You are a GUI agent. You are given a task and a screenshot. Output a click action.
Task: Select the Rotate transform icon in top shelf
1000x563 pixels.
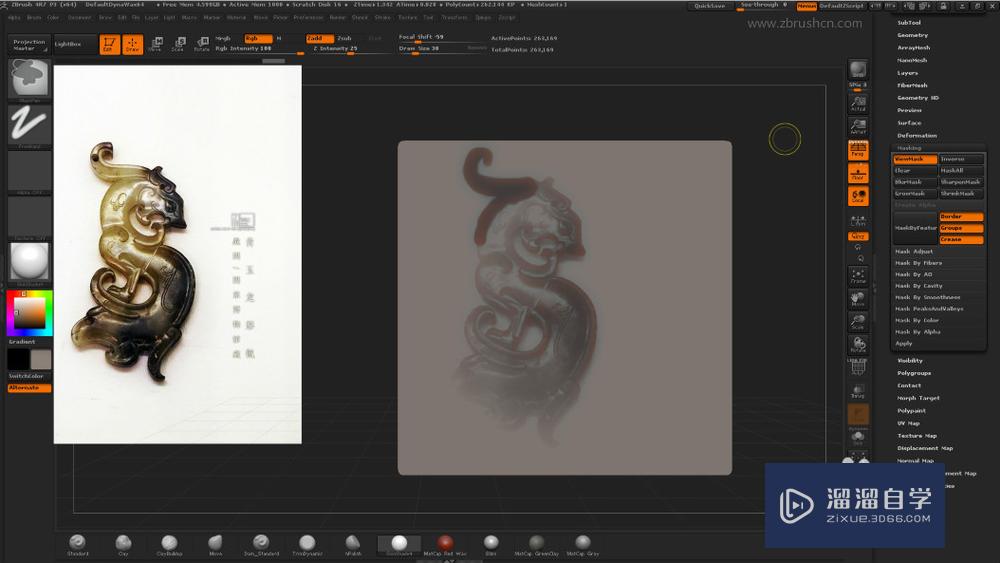tap(202, 44)
